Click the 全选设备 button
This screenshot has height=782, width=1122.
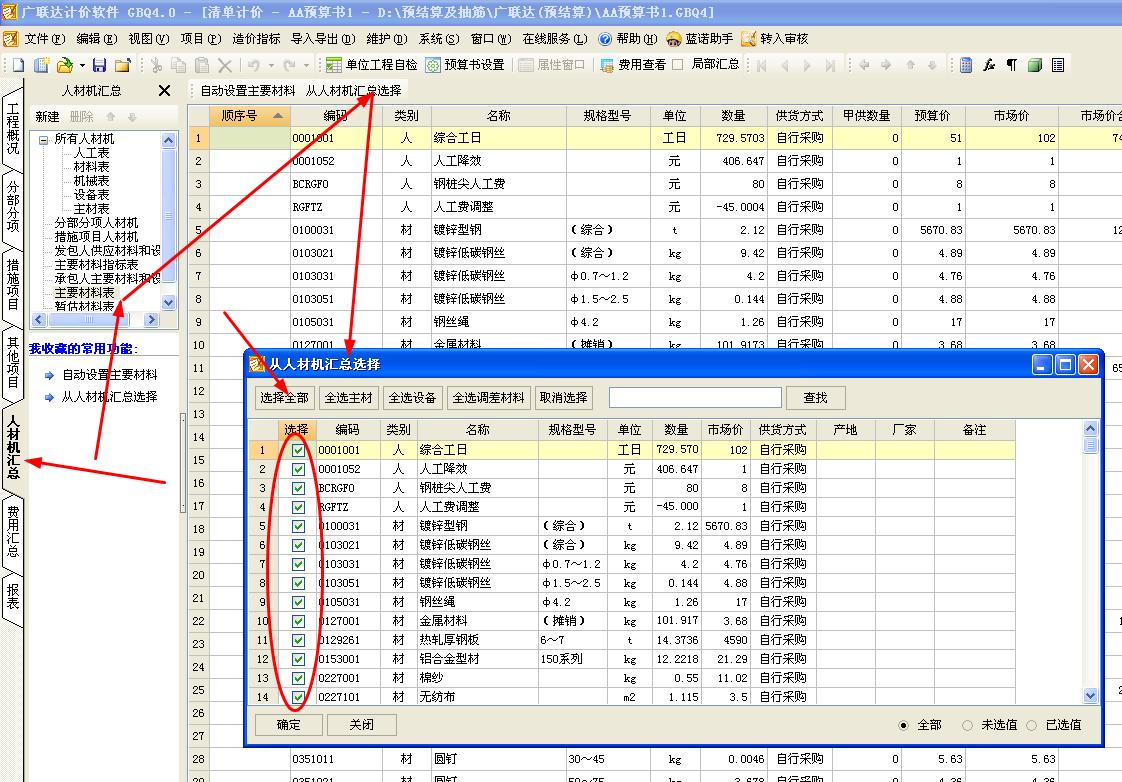(412, 398)
